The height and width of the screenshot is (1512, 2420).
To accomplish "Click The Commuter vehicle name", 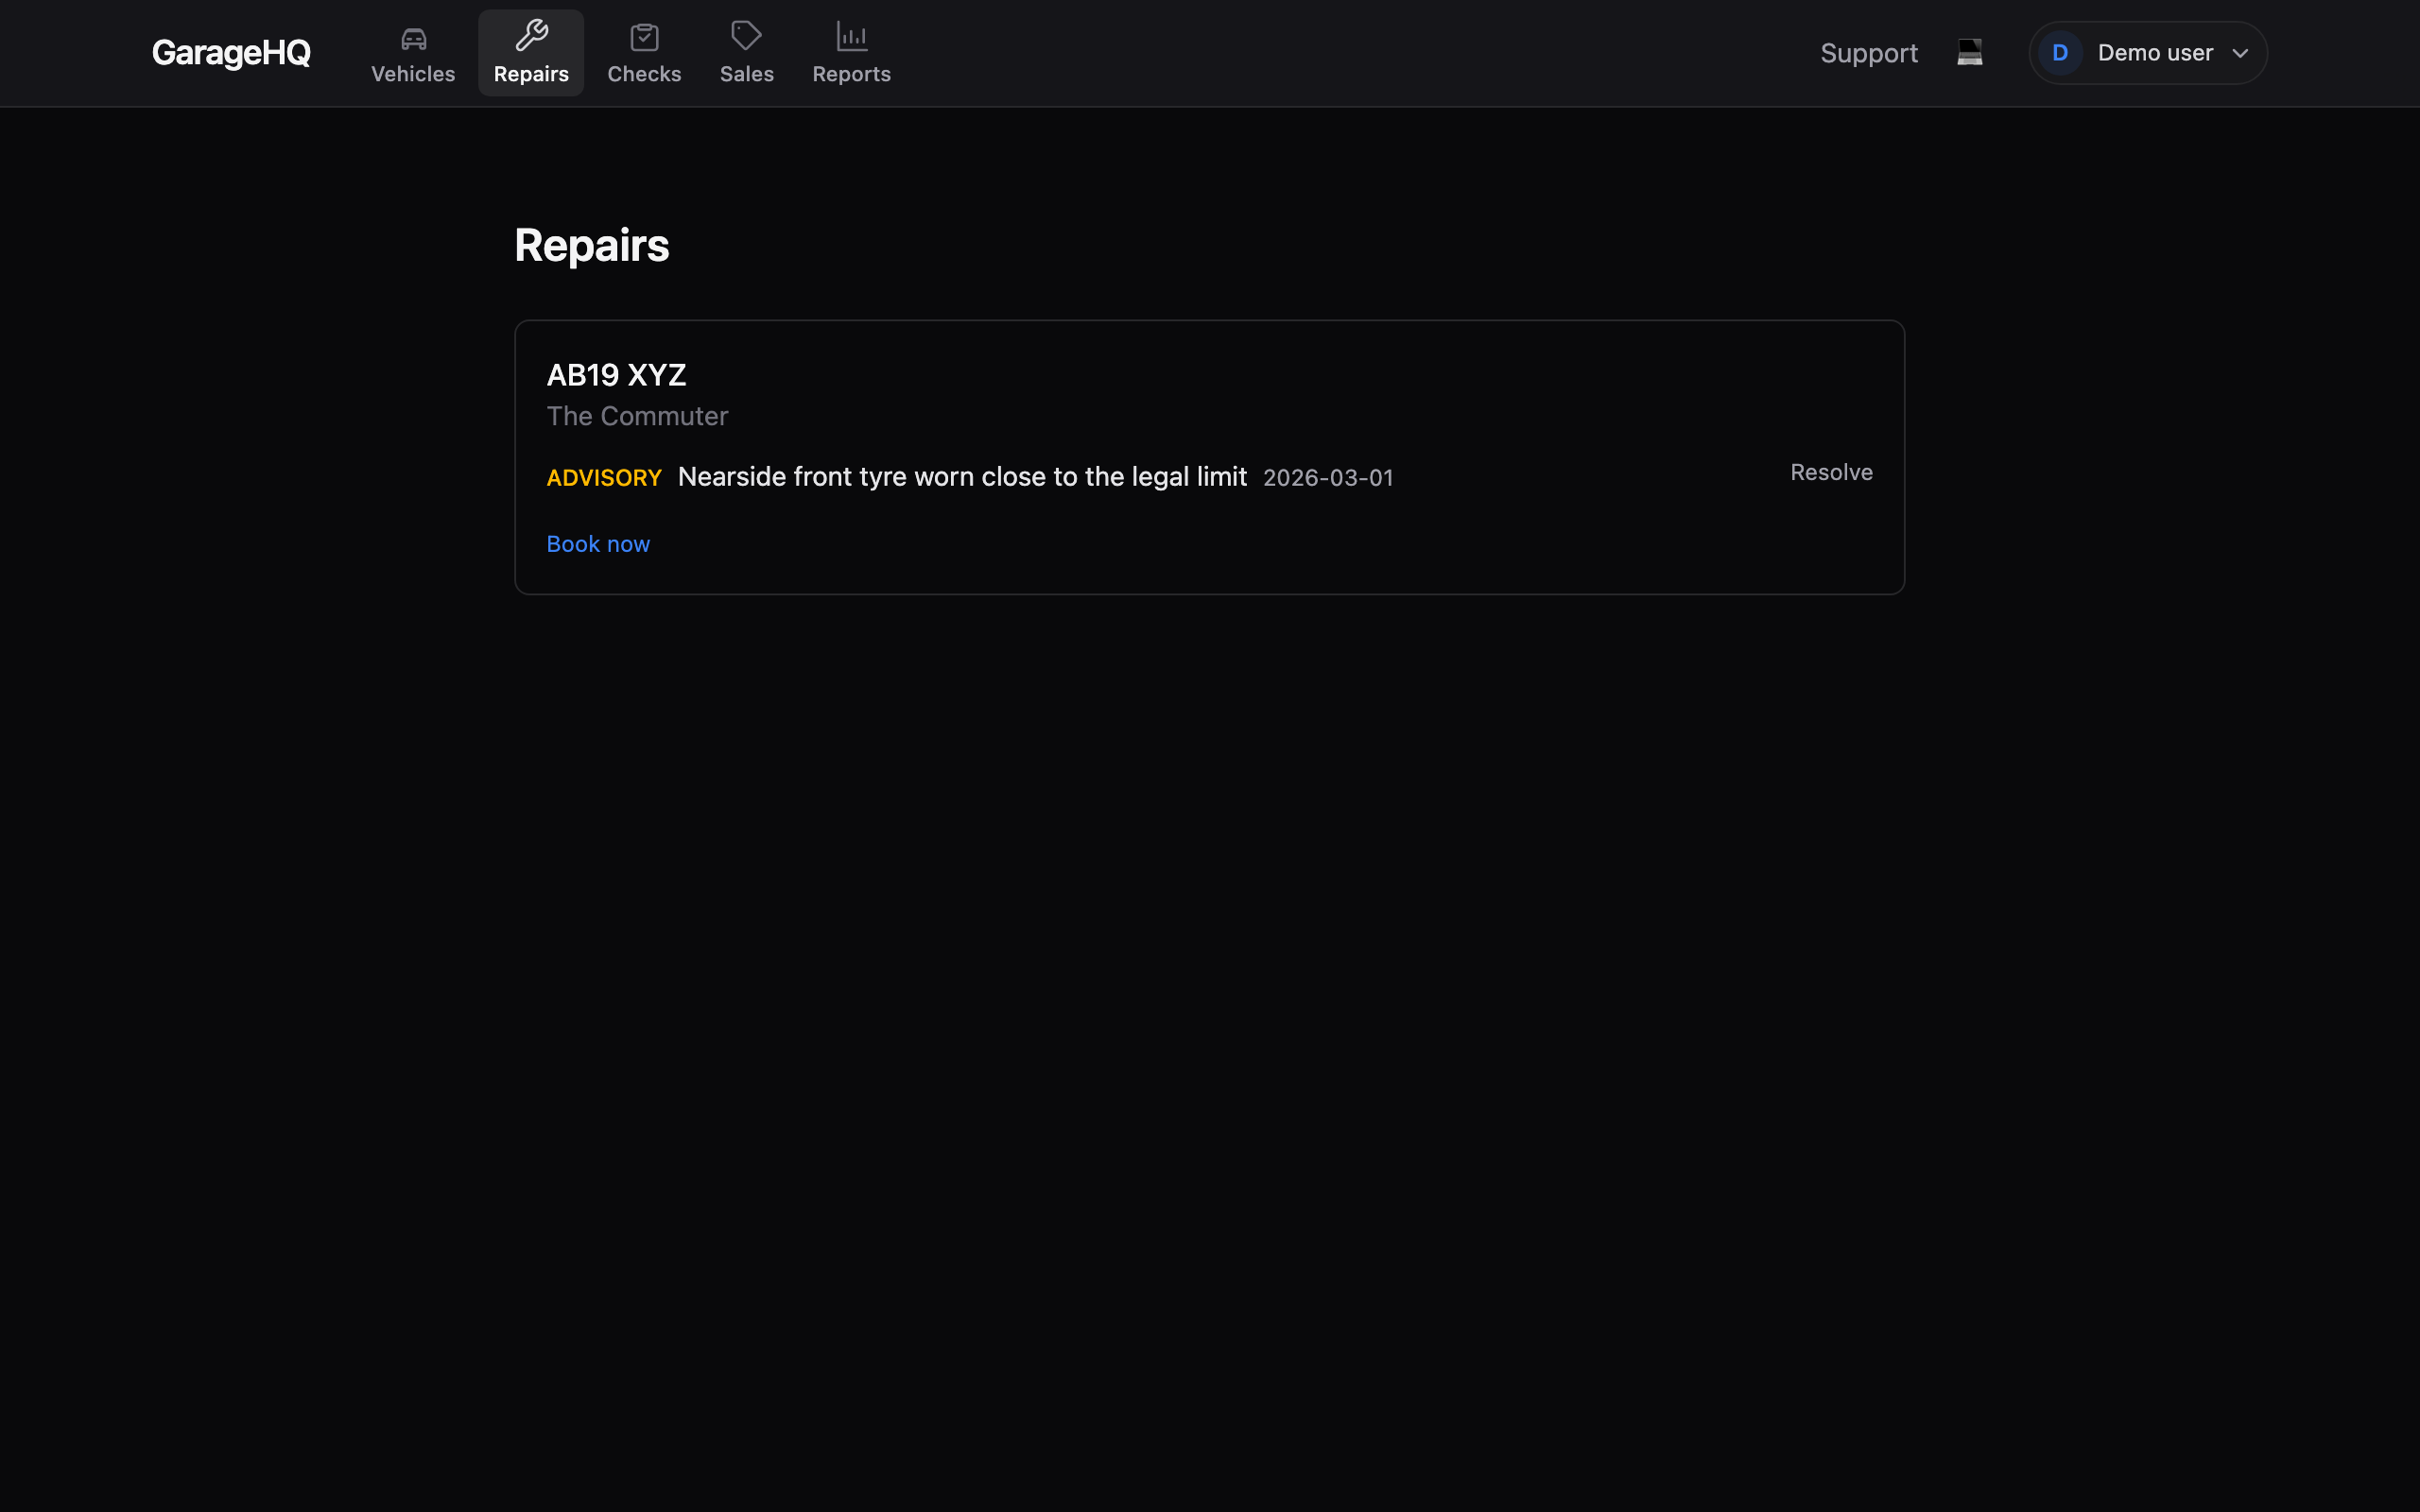I will tap(637, 416).
